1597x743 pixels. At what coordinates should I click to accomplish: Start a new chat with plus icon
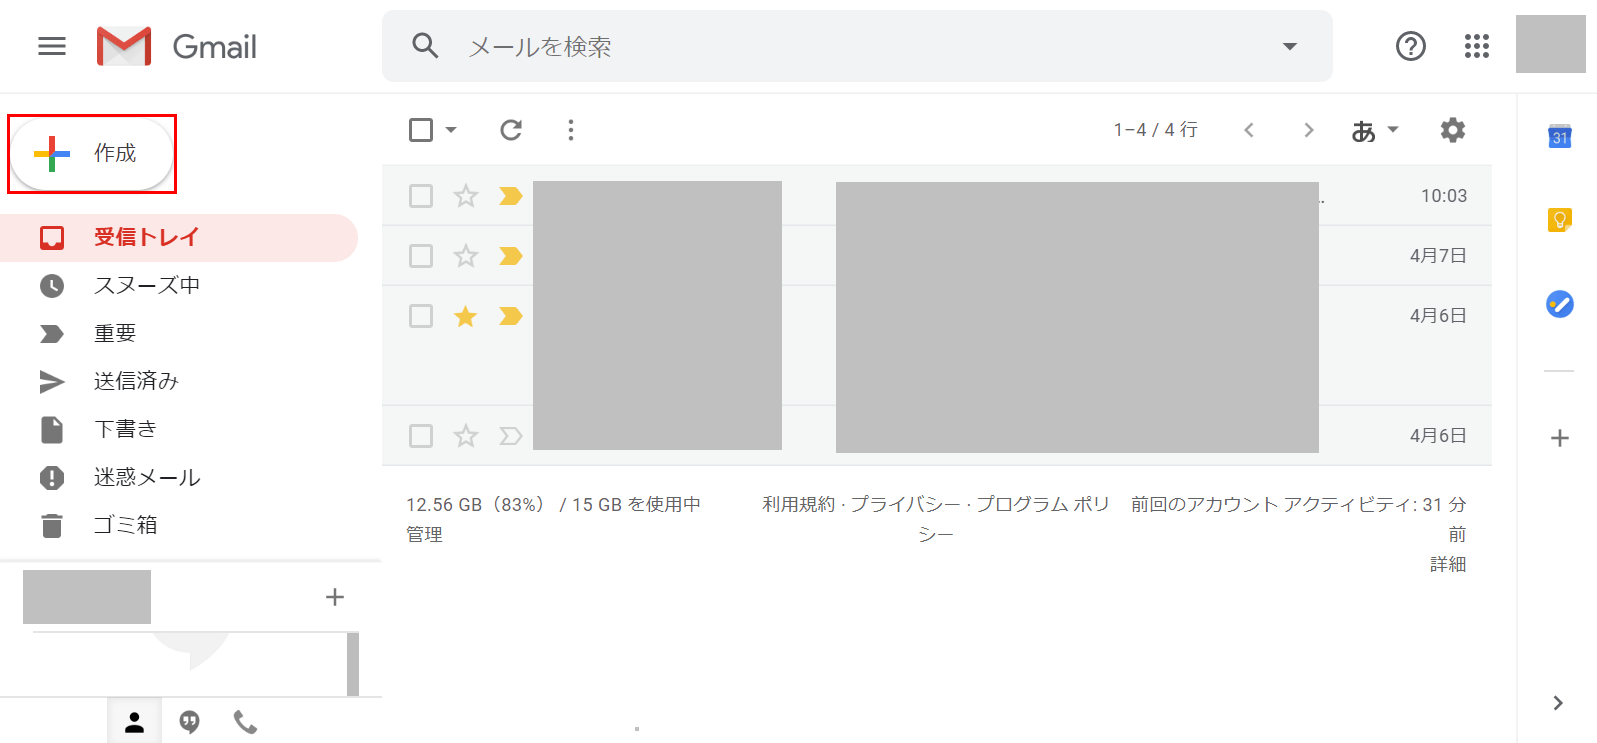coord(335,597)
